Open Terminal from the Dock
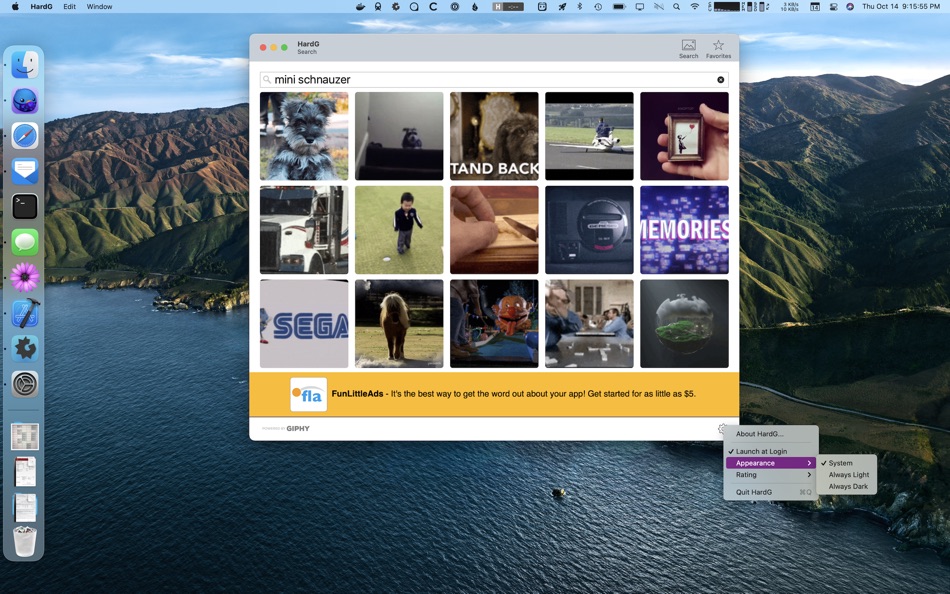The height and width of the screenshot is (594, 950). click(25, 207)
